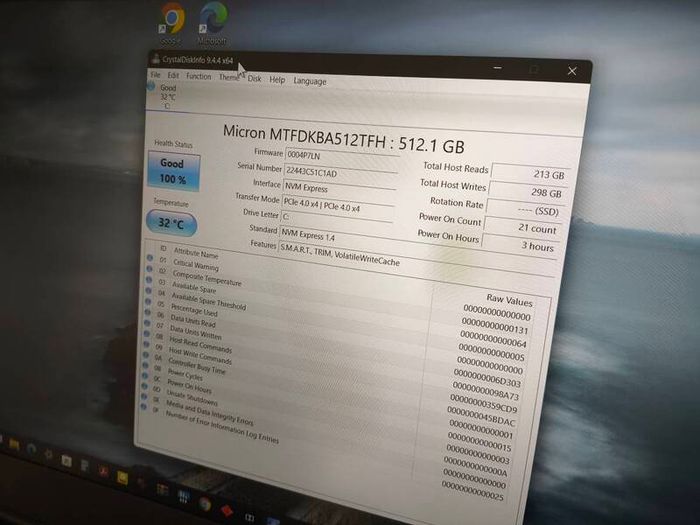Open the File menu
Viewport: 700px width, 525px height.
[x=155, y=75]
